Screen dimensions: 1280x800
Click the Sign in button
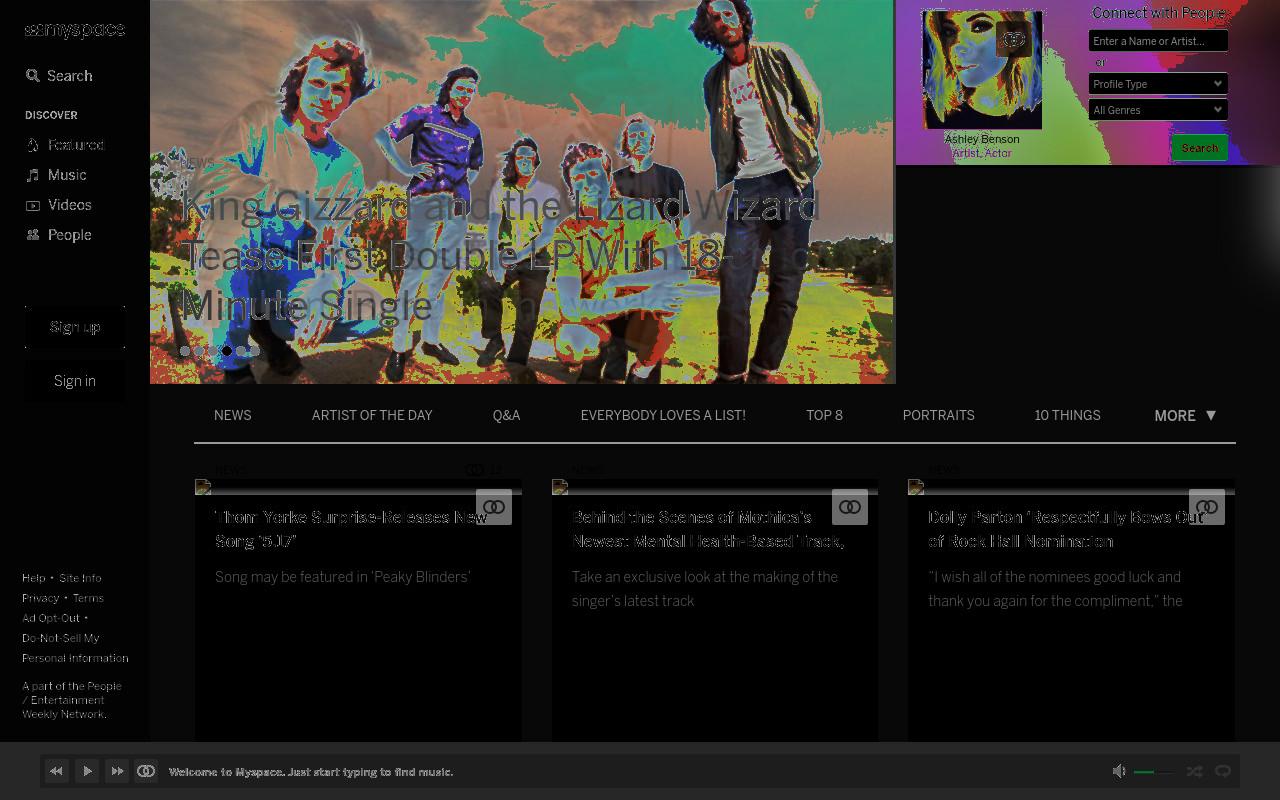[x=75, y=381]
